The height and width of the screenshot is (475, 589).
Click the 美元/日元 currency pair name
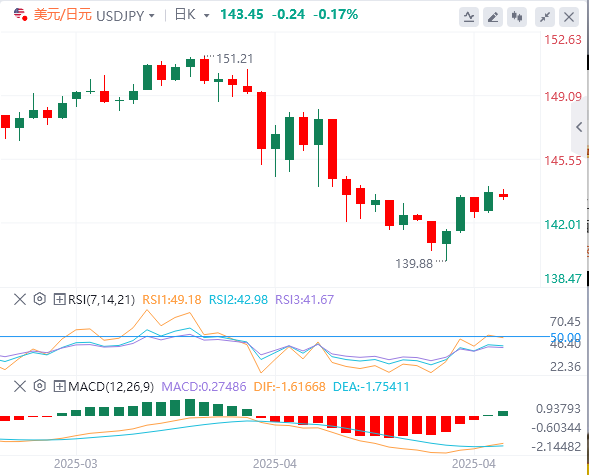click(63, 15)
